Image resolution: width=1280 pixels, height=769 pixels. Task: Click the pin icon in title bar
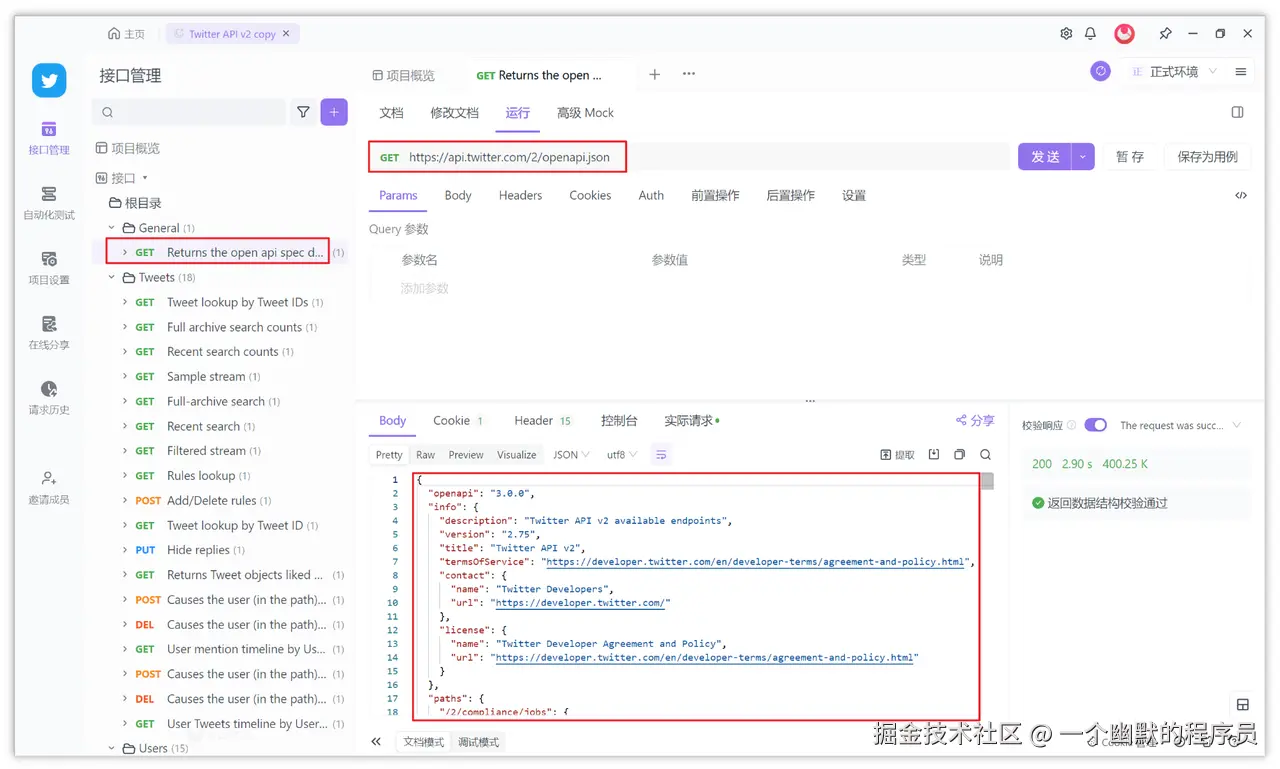[x=1166, y=33]
